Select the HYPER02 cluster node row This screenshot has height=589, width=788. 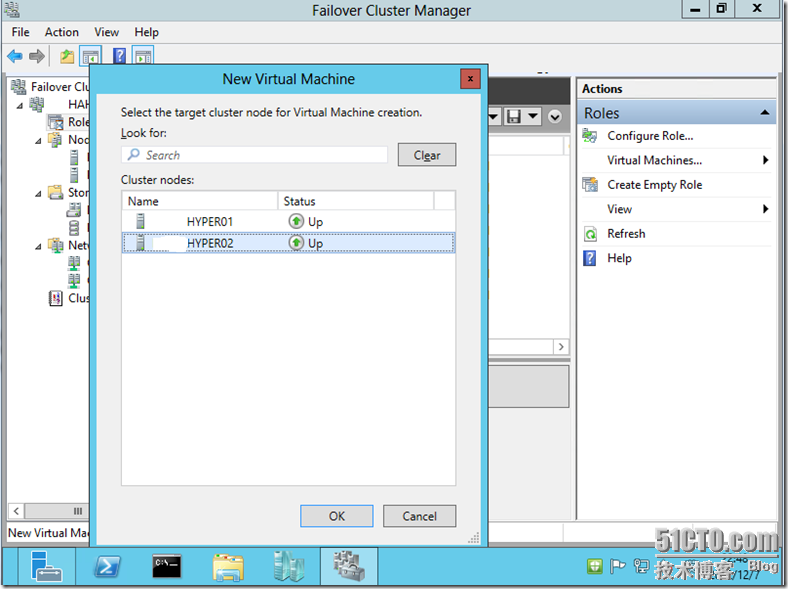[x=288, y=243]
